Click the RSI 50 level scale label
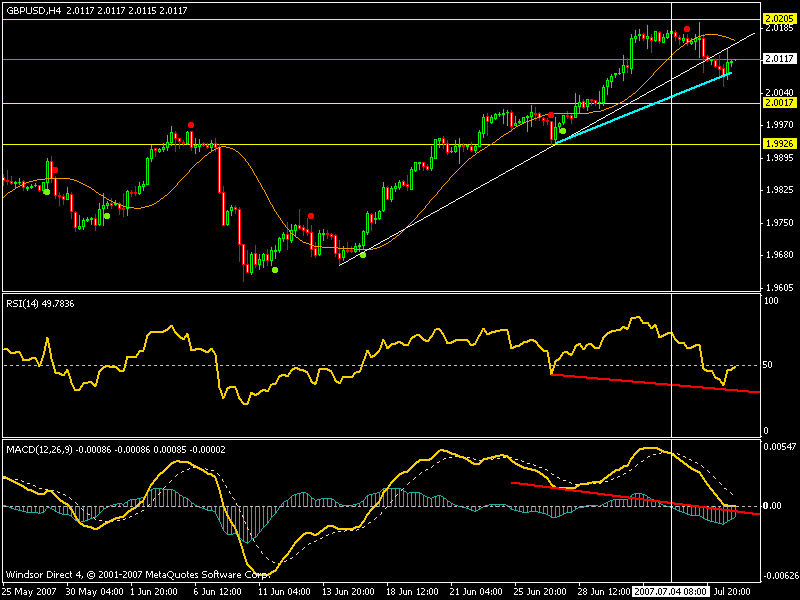This screenshot has width=800, height=600. tap(768, 365)
